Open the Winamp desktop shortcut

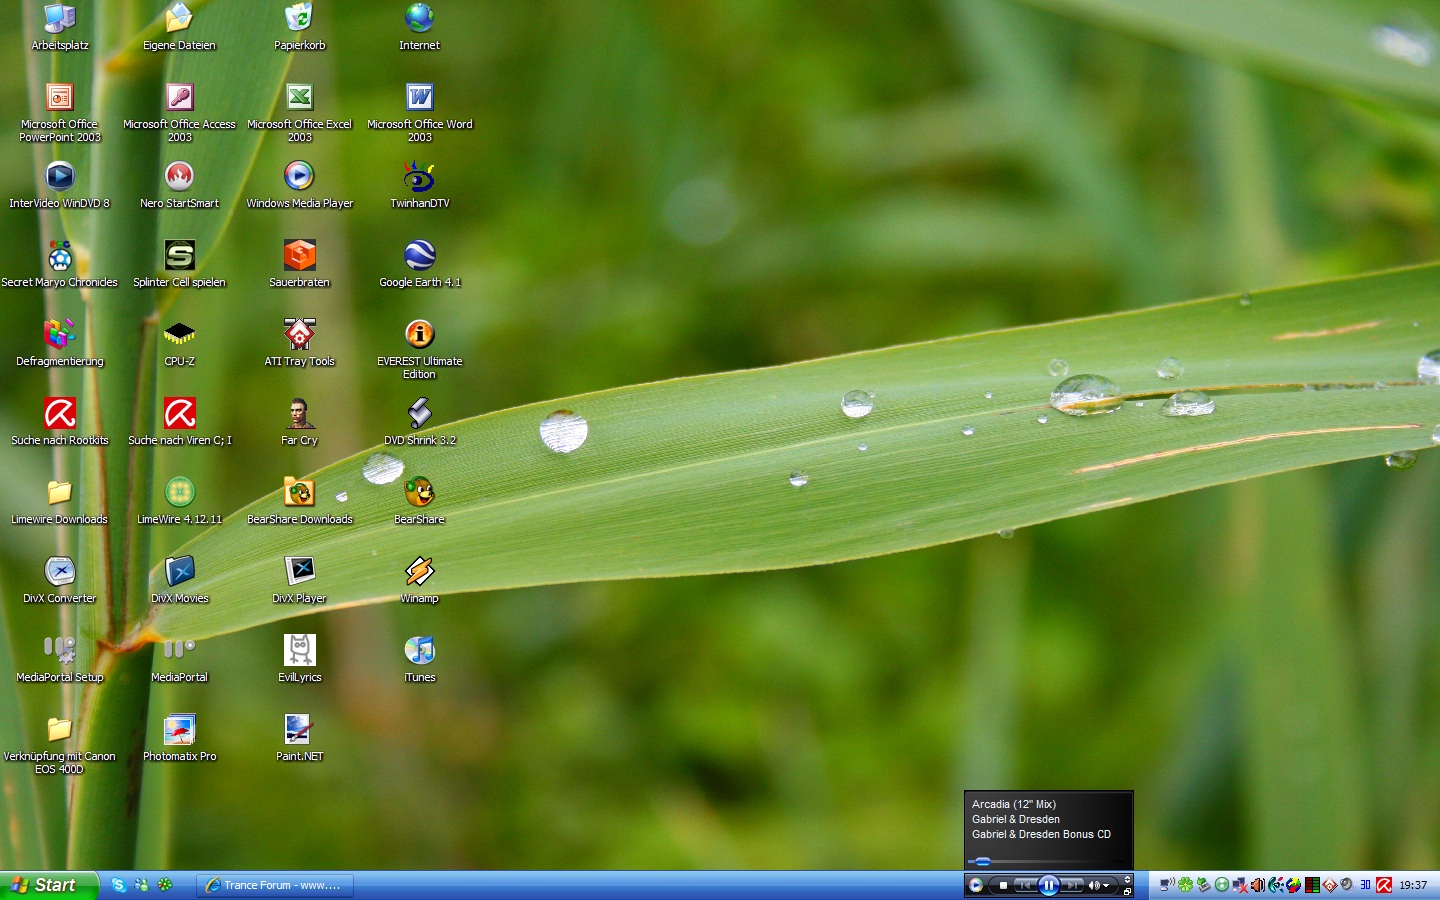(419, 572)
